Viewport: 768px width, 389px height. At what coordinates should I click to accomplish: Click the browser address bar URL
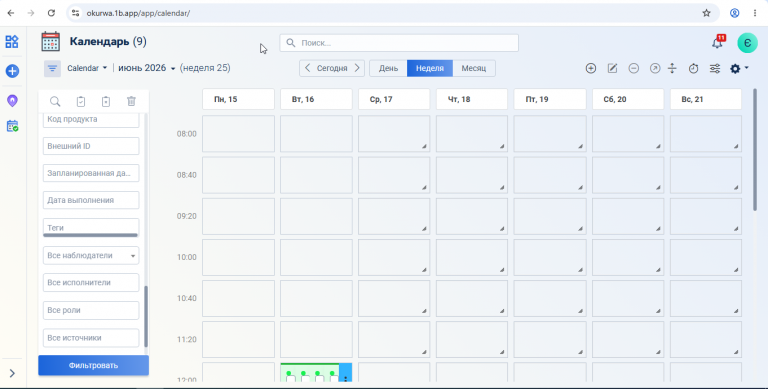point(138,13)
